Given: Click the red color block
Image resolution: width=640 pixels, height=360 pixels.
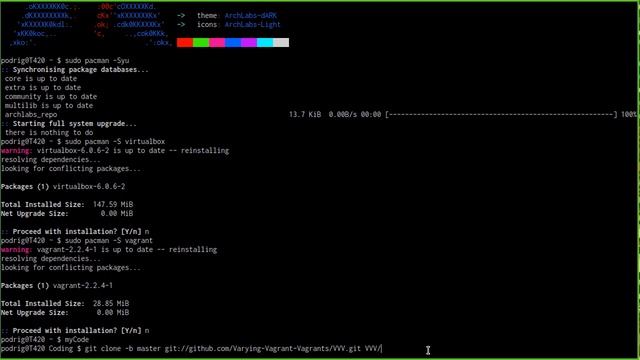Looking at the screenshot, I should pyautogui.click(x=185, y=42).
